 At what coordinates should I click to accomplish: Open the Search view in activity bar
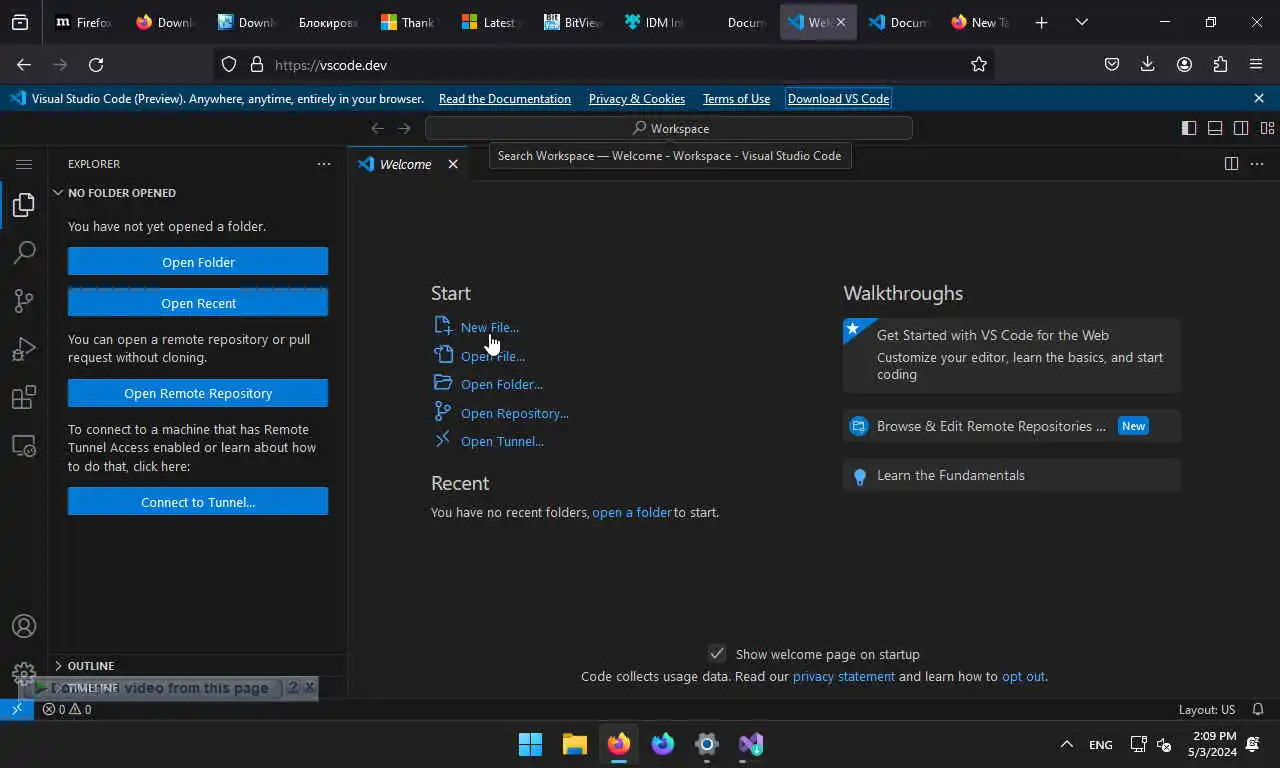[24, 253]
